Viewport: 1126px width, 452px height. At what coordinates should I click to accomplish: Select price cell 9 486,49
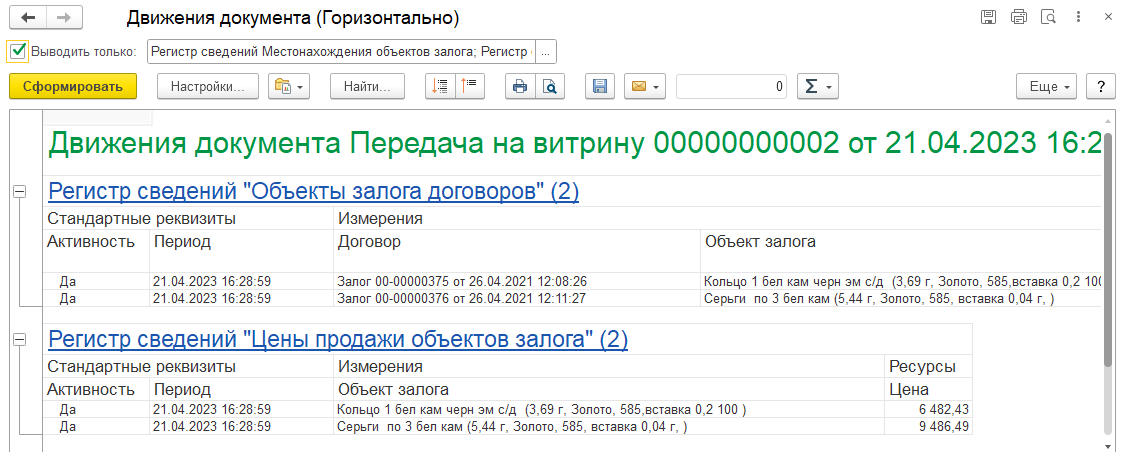click(x=929, y=427)
